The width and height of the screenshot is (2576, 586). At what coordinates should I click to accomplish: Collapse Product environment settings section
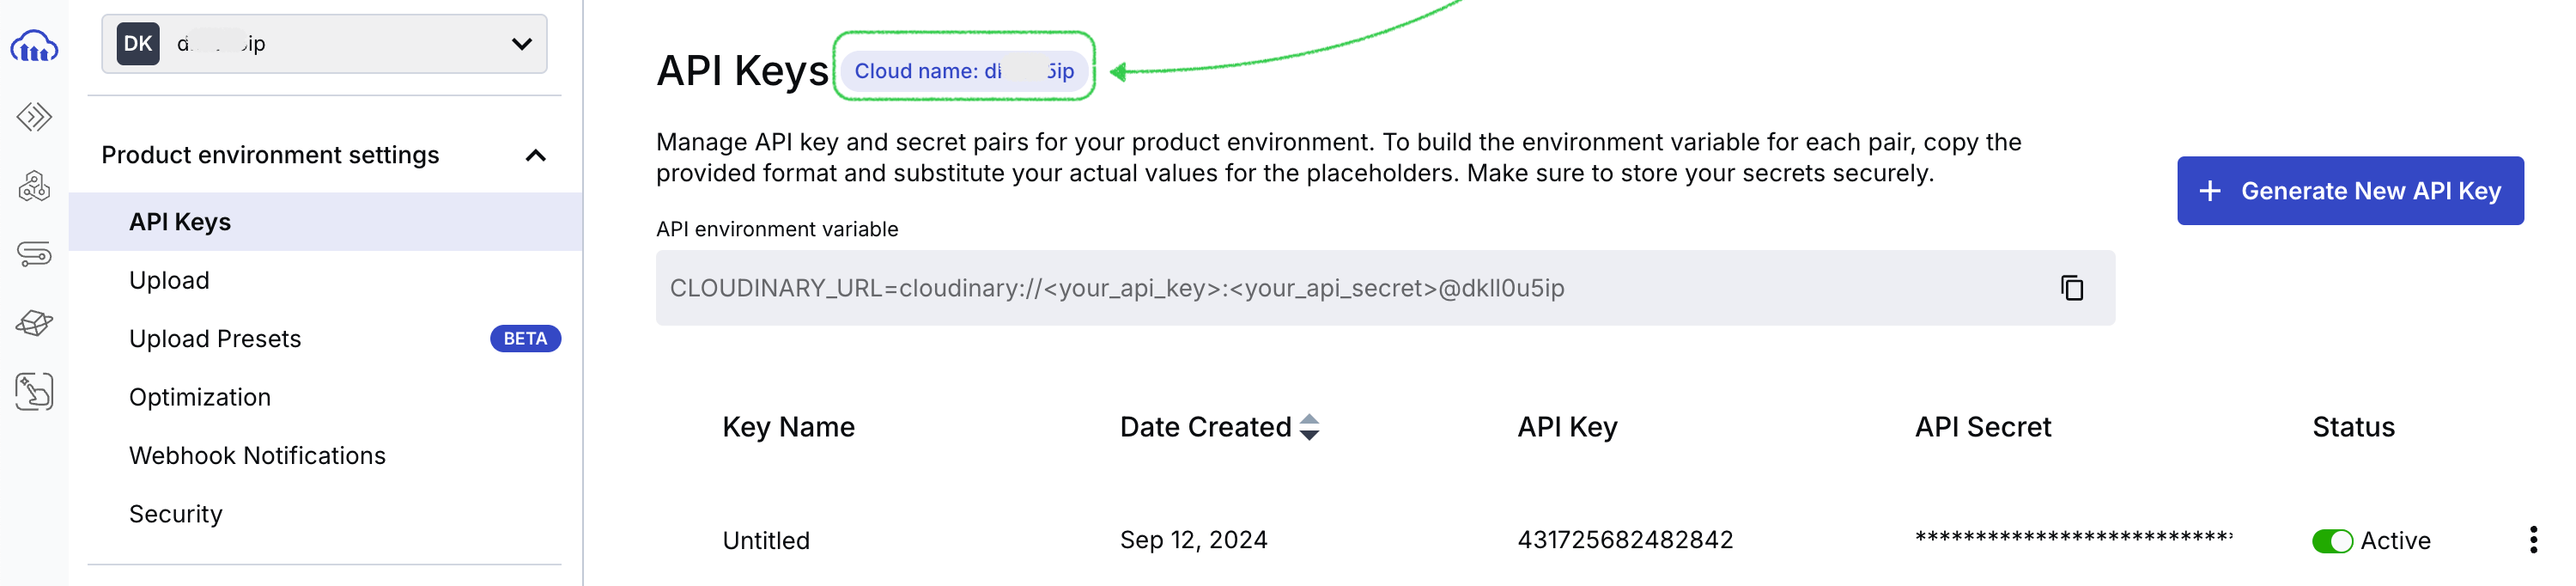tap(535, 155)
